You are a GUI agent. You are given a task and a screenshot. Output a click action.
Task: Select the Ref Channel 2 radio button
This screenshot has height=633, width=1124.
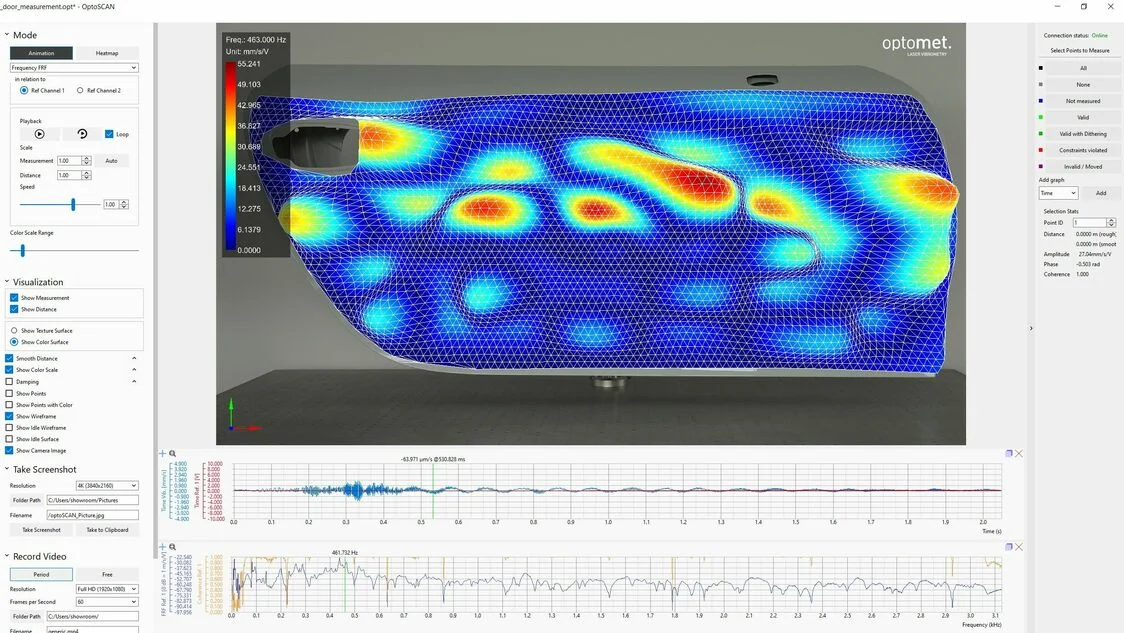coord(80,90)
